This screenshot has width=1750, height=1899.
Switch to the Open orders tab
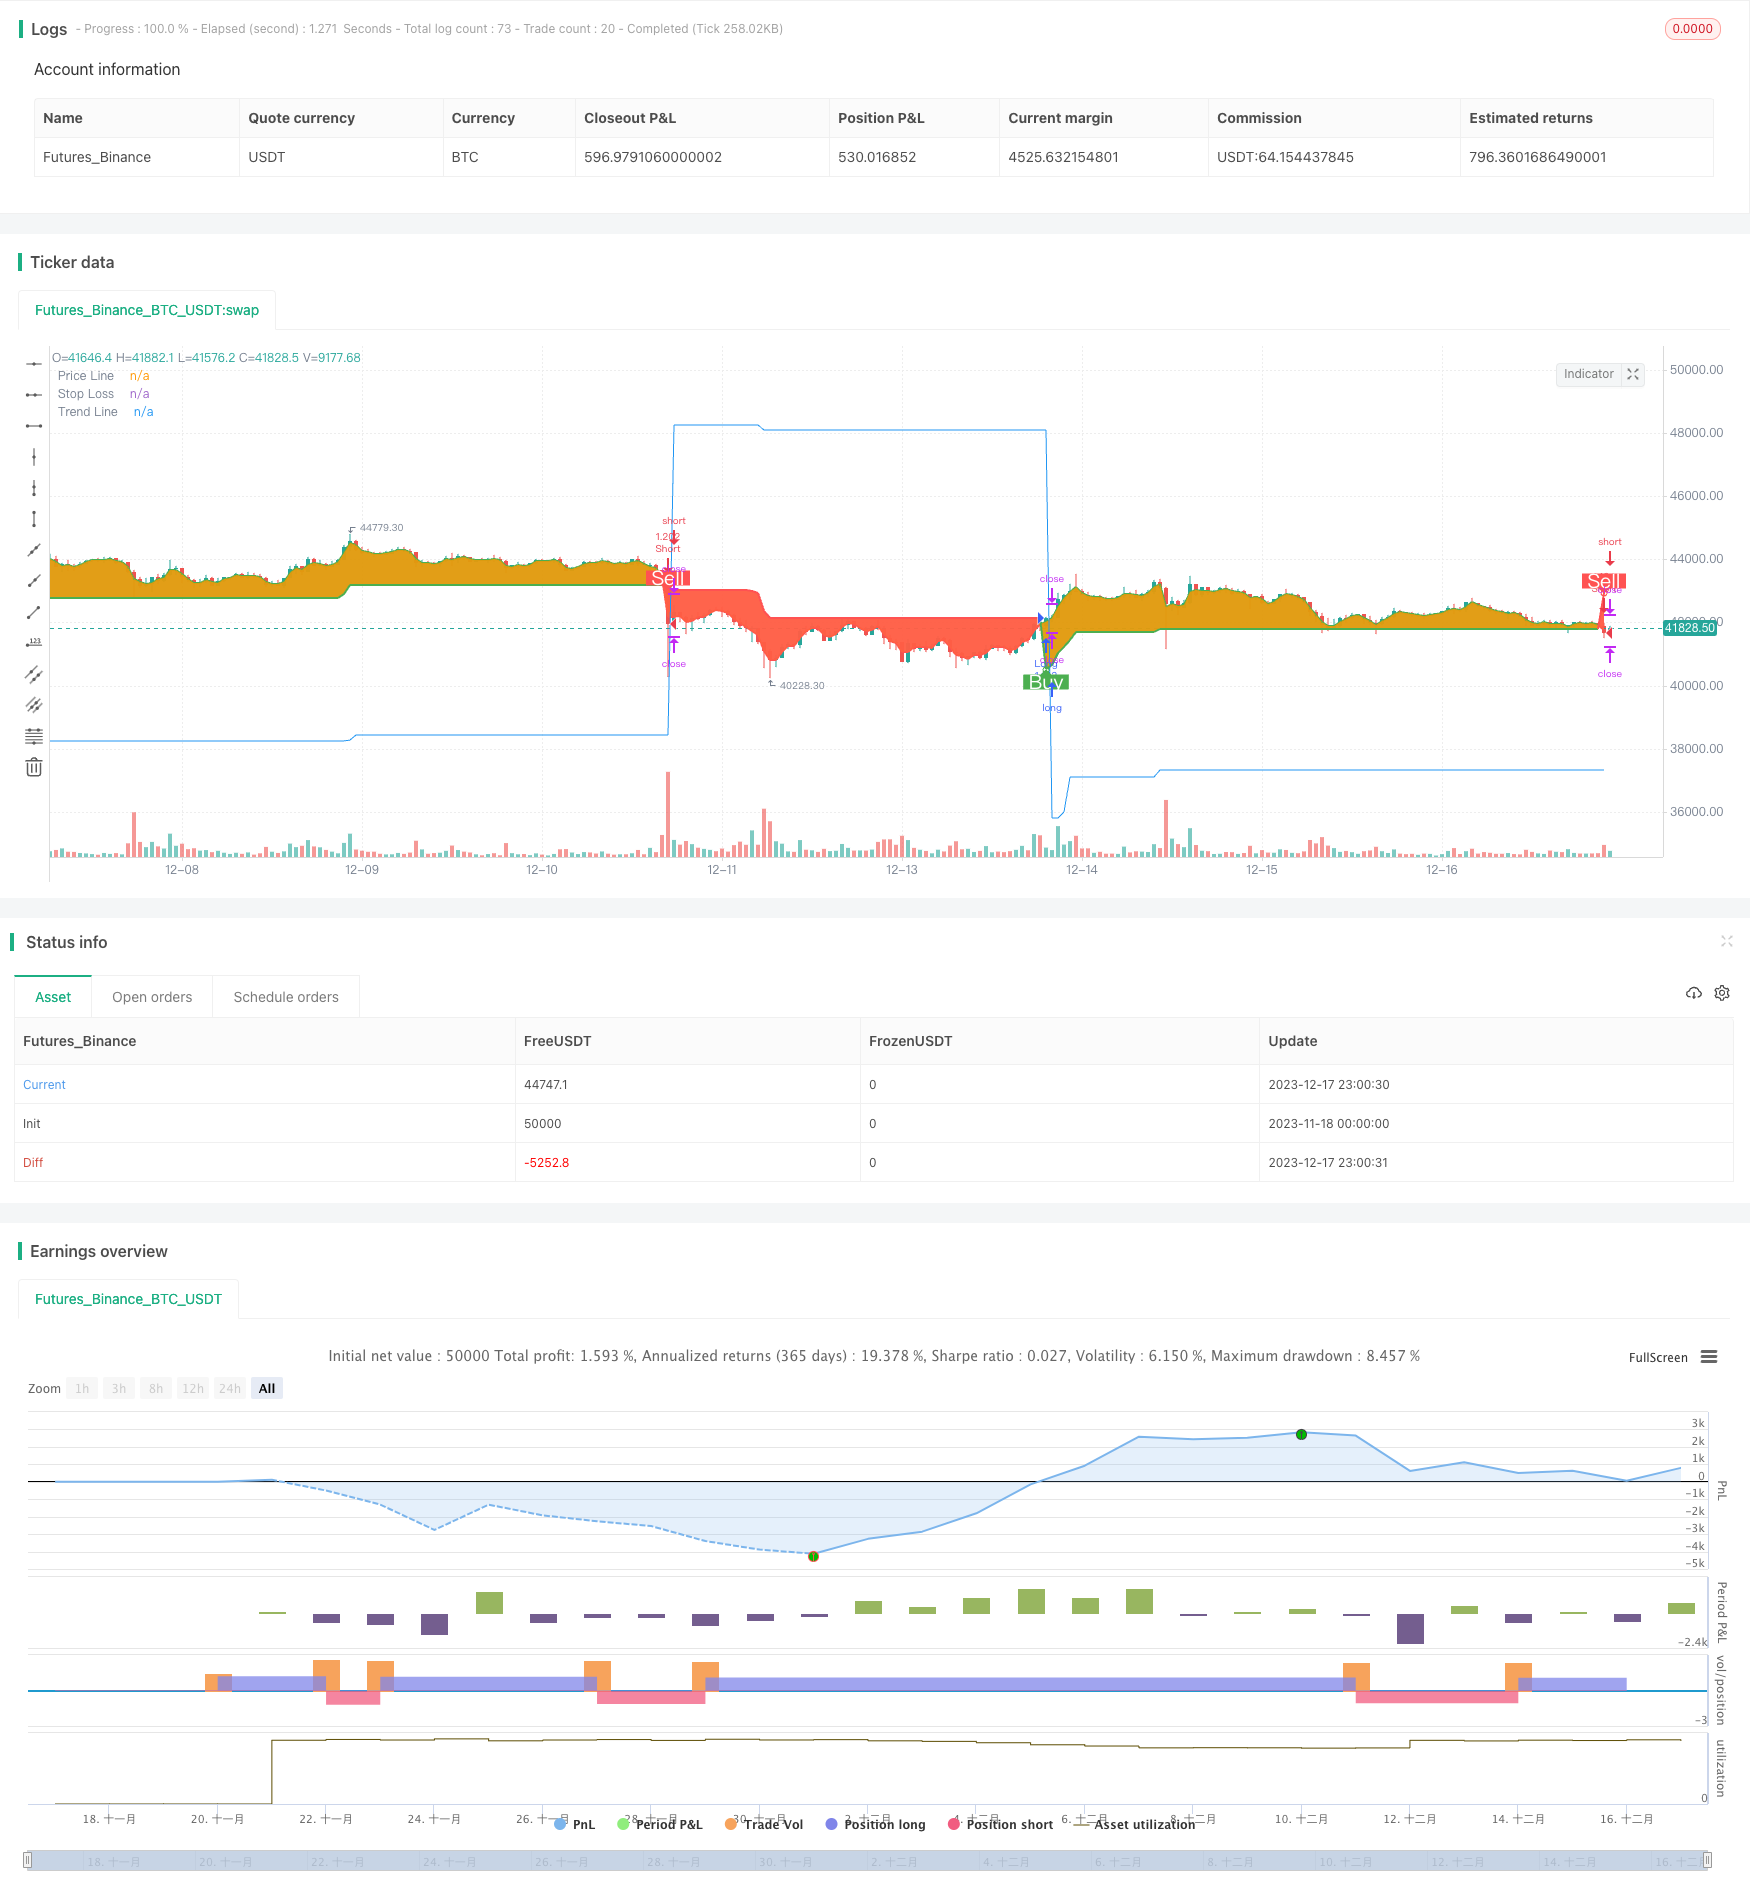click(x=152, y=997)
